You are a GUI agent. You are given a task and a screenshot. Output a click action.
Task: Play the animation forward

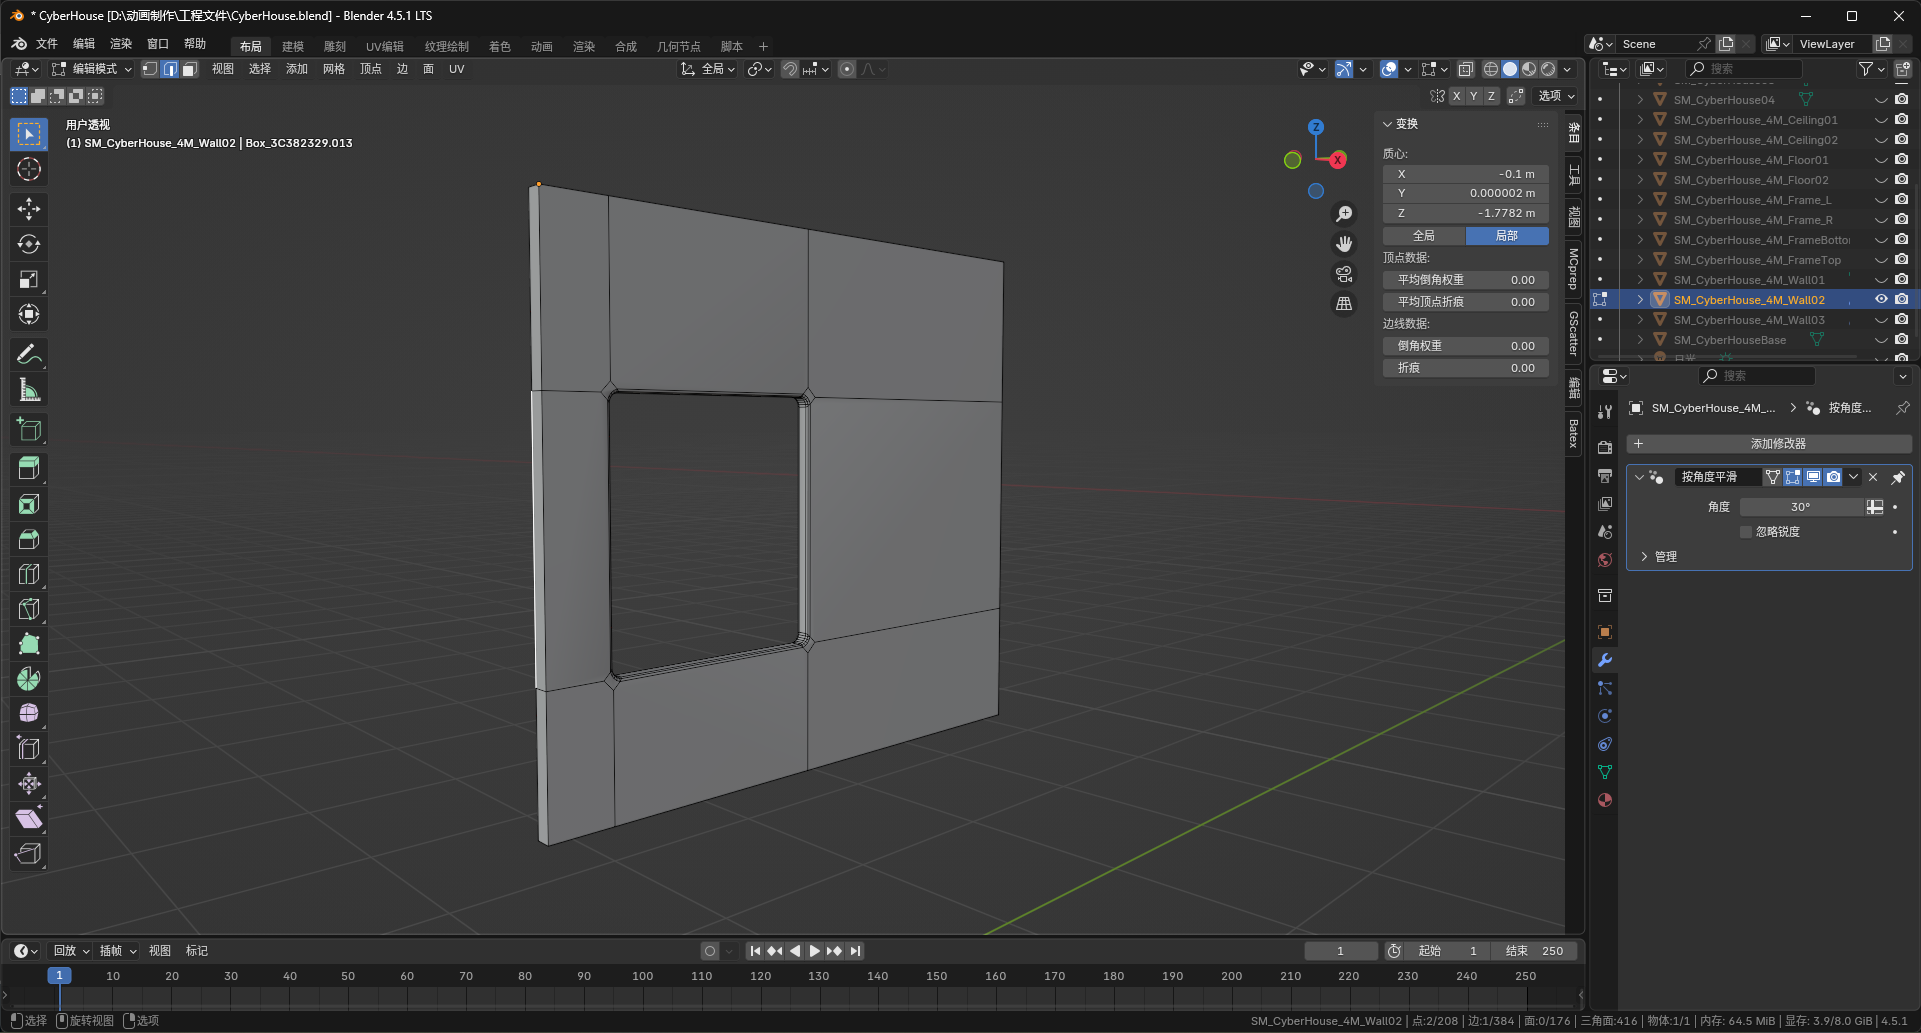pos(814,951)
